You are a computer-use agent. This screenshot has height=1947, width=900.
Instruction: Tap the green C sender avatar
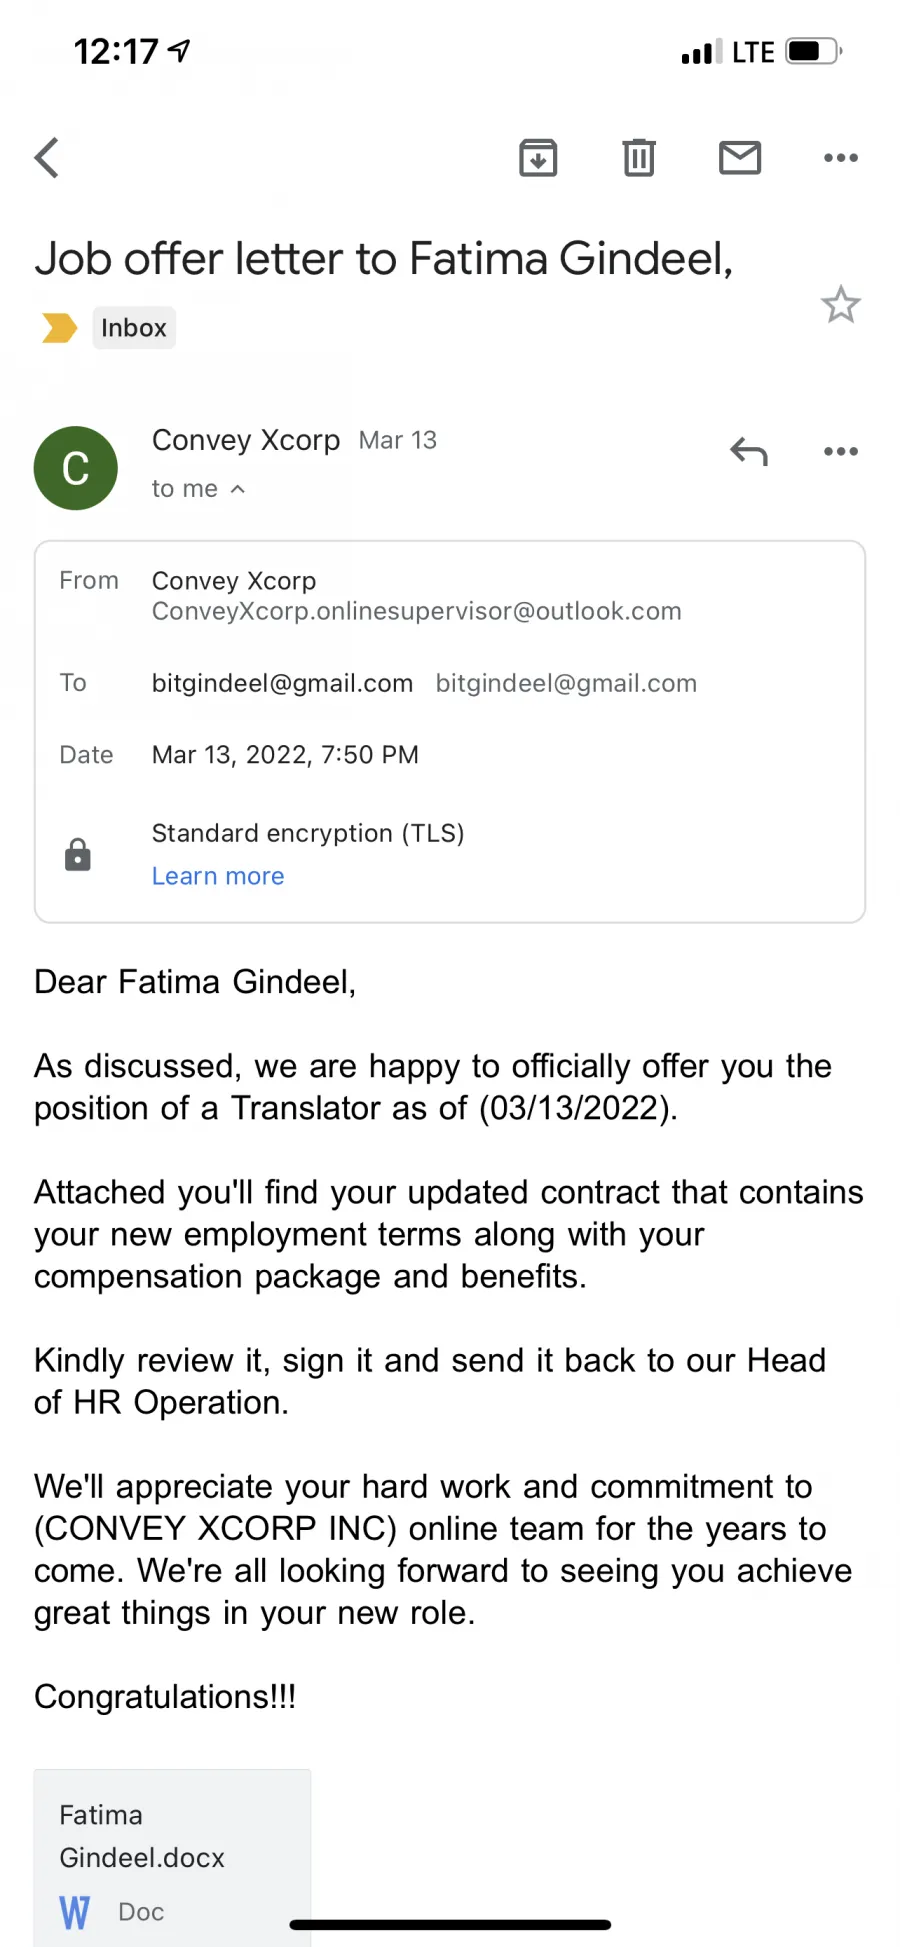coord(76,468)
